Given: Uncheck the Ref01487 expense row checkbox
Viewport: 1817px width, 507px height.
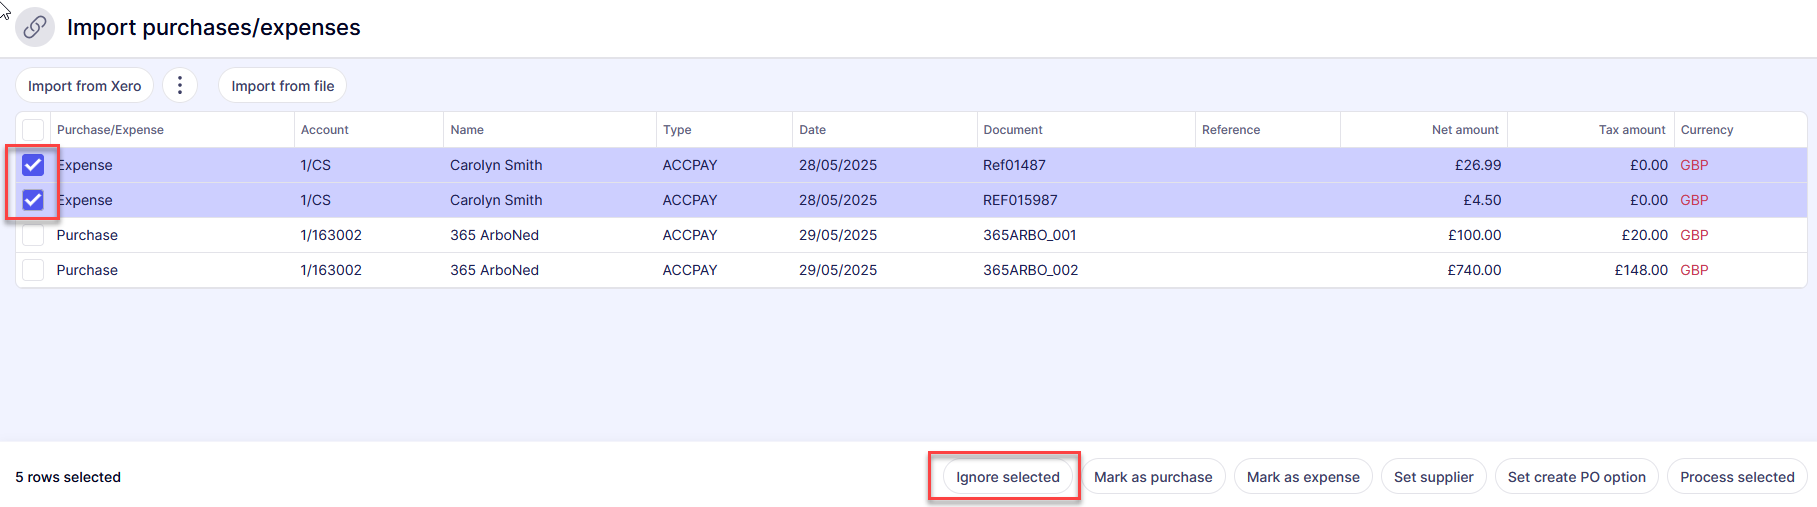Looking at the screenshot, I should click(33, 165).
